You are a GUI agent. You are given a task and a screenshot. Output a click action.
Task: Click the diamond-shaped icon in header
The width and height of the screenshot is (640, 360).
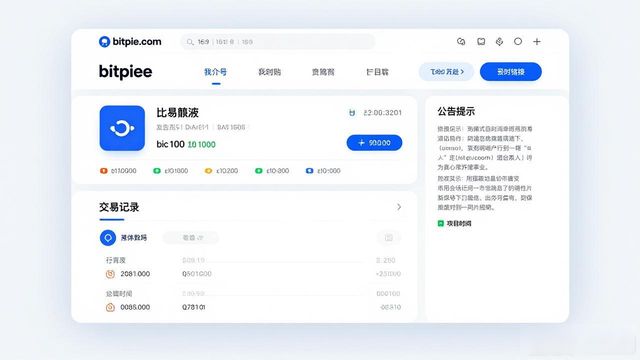[x=499, y=42]
